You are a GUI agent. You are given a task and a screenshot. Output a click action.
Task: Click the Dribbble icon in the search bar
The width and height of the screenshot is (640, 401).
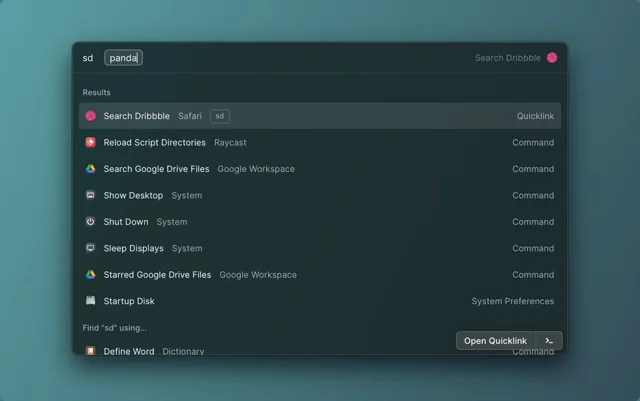pyautogui.click(x=552, y=58)
